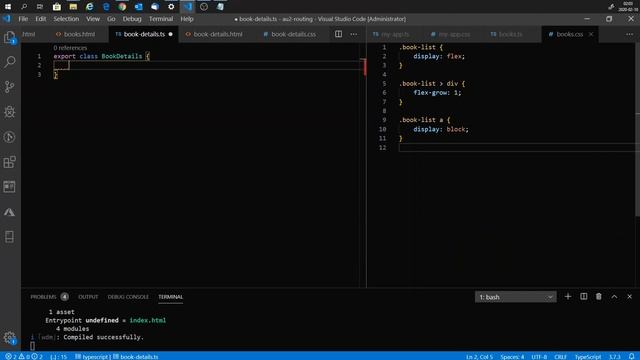640x360 pixels.
Task: Open the Debug menu
Action: [132, 19]
